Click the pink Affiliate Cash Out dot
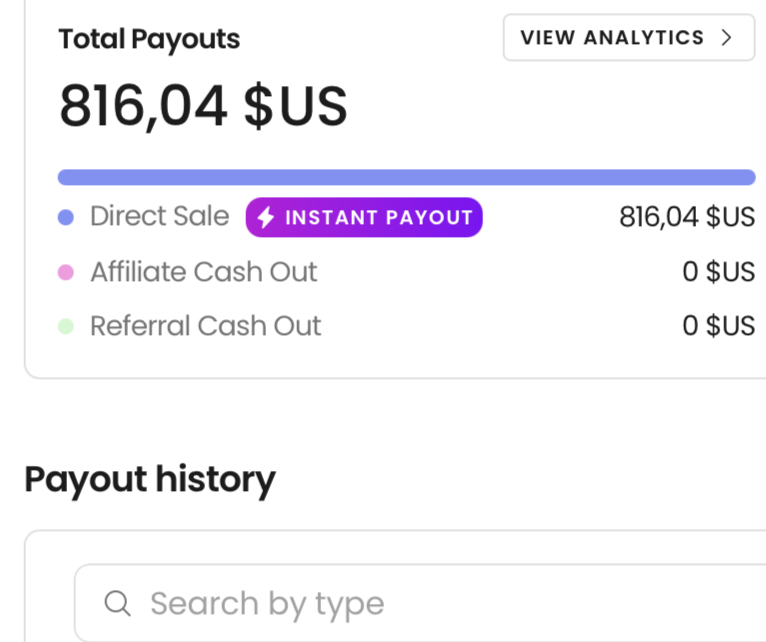The width and height of the screenshot is (766, 642). click(66, 272)
